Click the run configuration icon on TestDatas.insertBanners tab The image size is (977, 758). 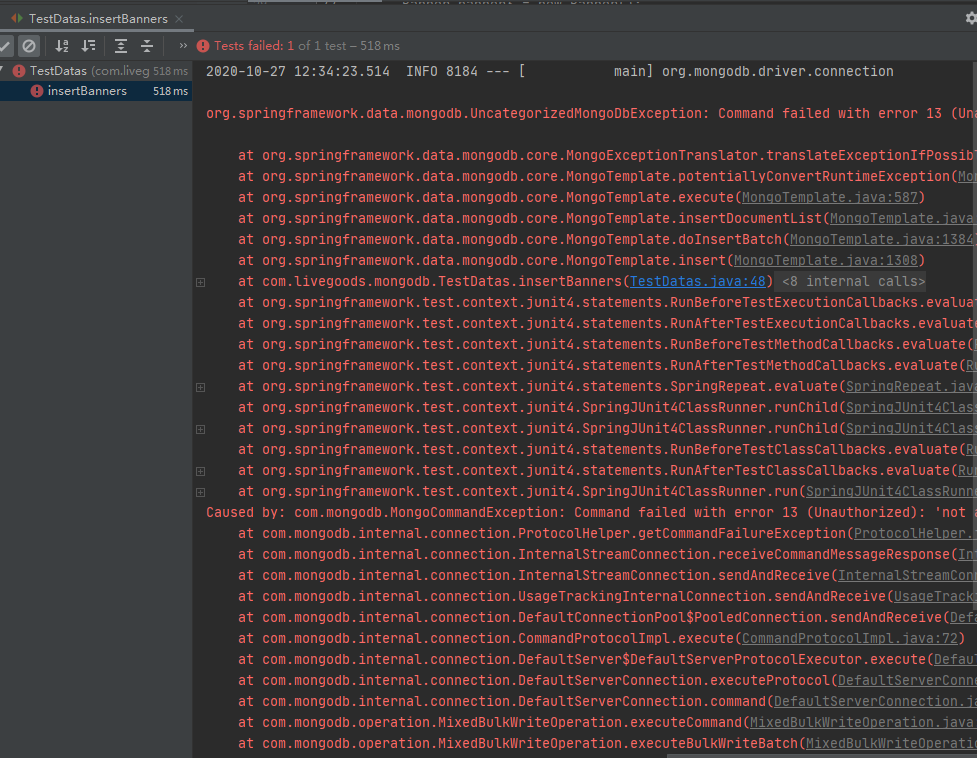pyautogui.click(x=17, y=19)
